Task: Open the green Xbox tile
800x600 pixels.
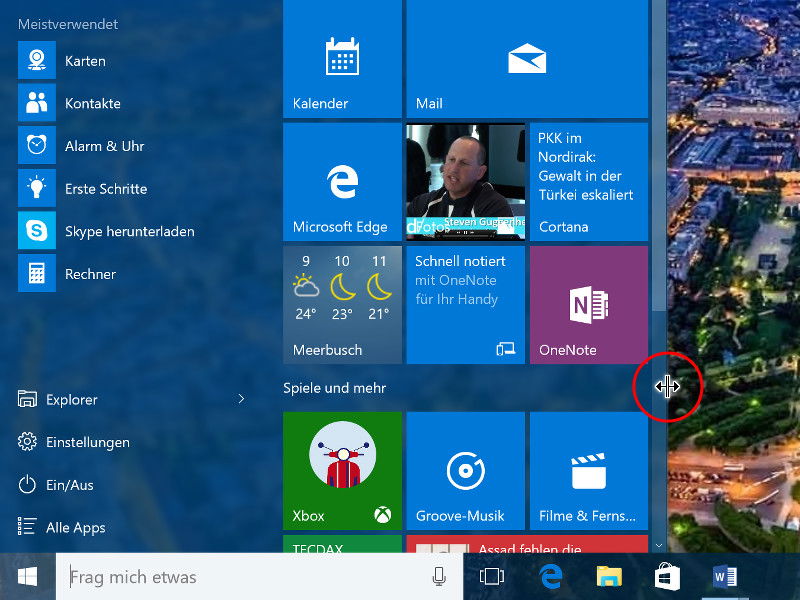Action: [x=342, y=471]
